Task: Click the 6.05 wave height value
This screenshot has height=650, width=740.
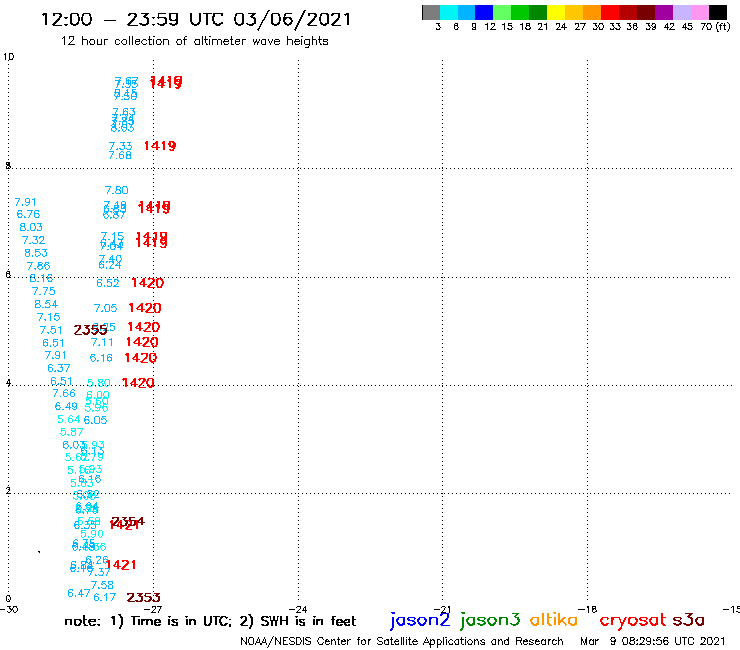Action: tap(95, 420)
